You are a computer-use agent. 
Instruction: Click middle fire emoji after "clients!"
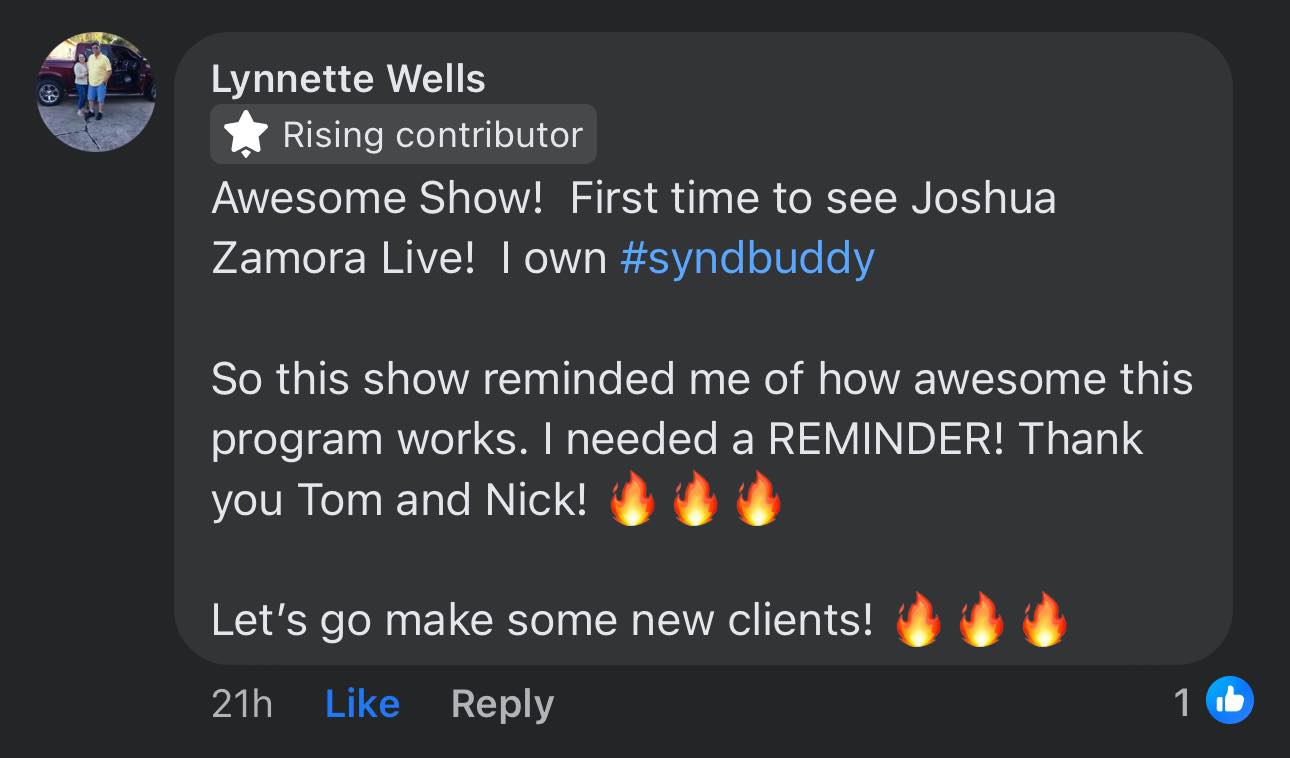coord(981,620)
